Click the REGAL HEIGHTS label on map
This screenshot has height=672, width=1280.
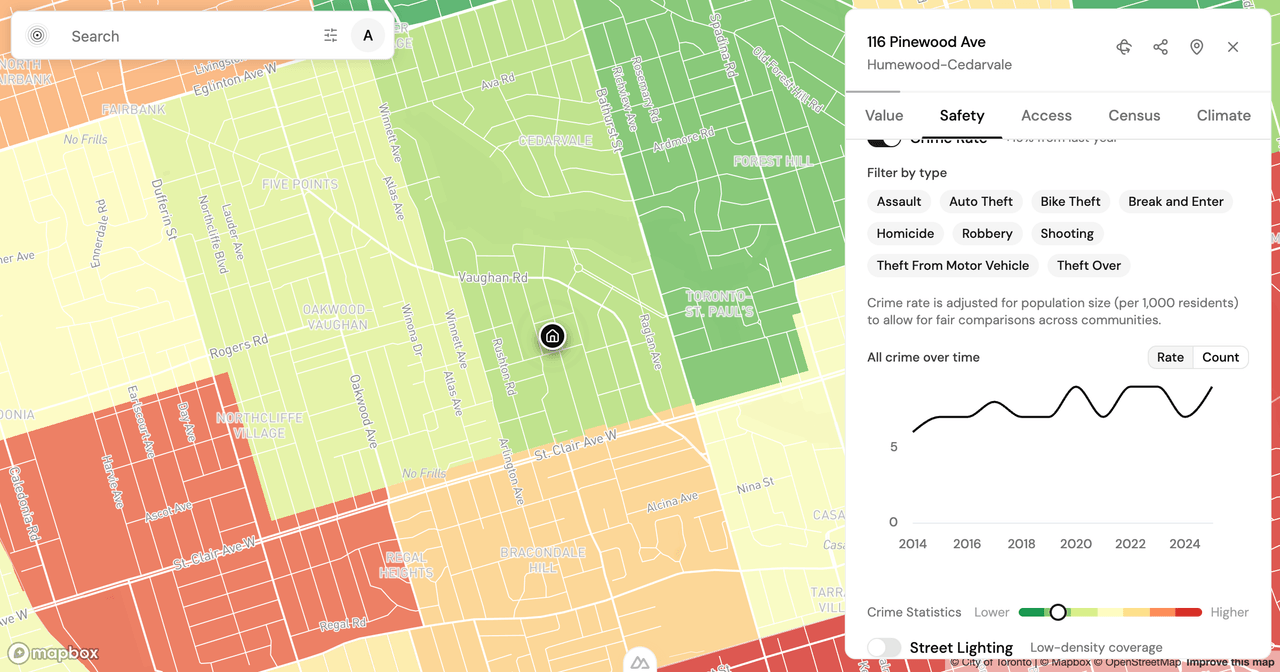(406, 565)
